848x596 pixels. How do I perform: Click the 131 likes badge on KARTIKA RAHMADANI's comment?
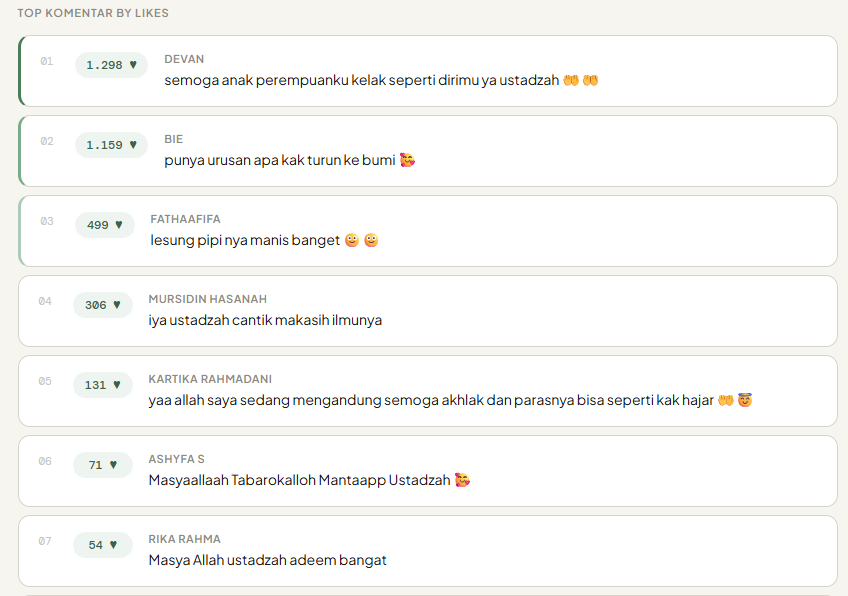103,385
